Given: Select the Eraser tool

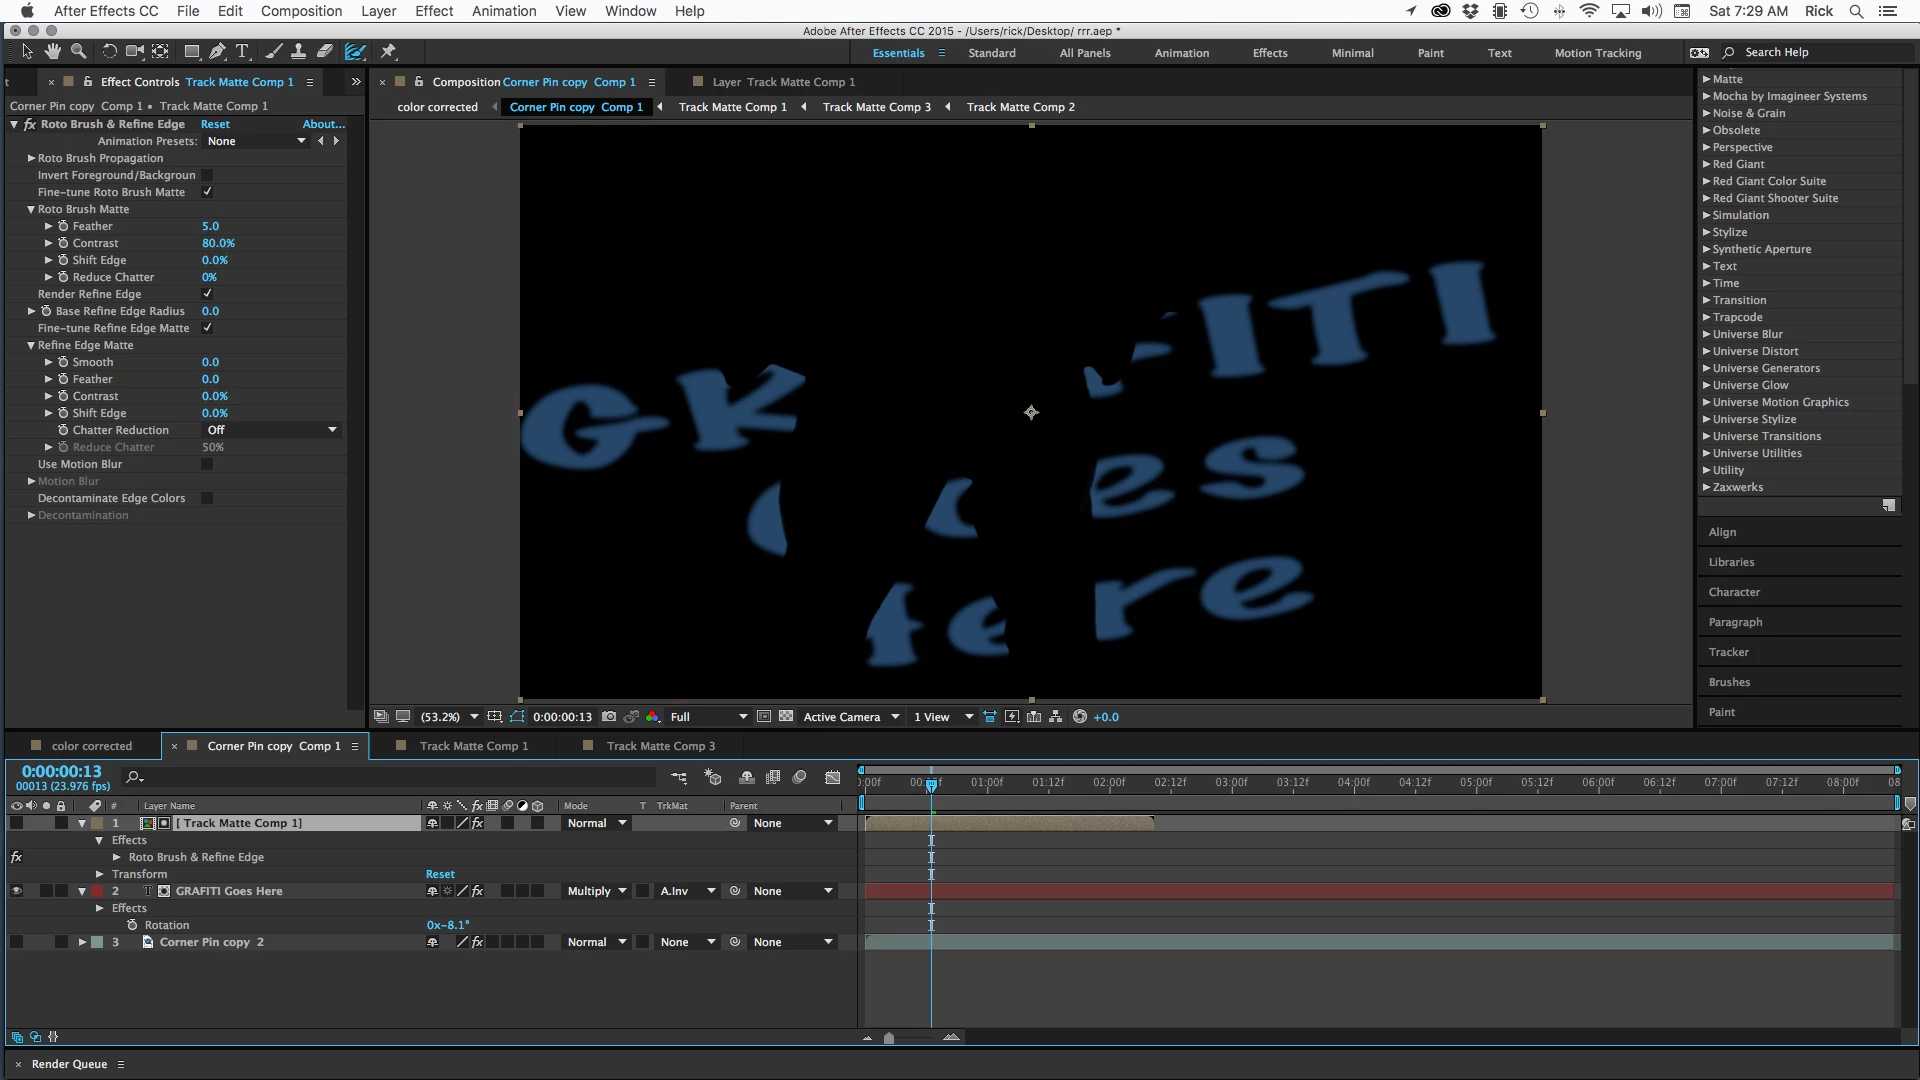Looking at the screenshot, I should (325, 51).
